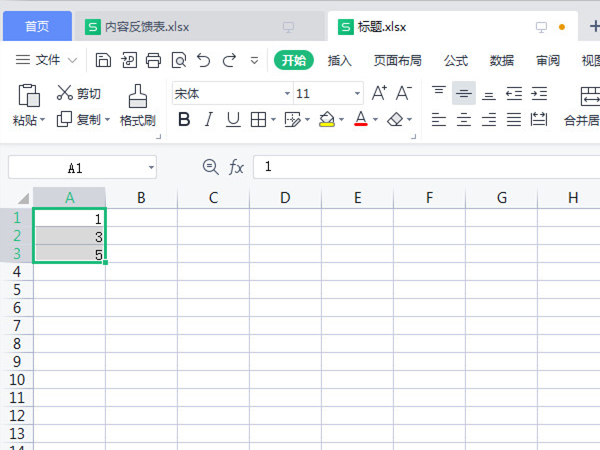Toggle Underline formatting
The height and width of the screenshot is (450, 600).
point(233,120)
